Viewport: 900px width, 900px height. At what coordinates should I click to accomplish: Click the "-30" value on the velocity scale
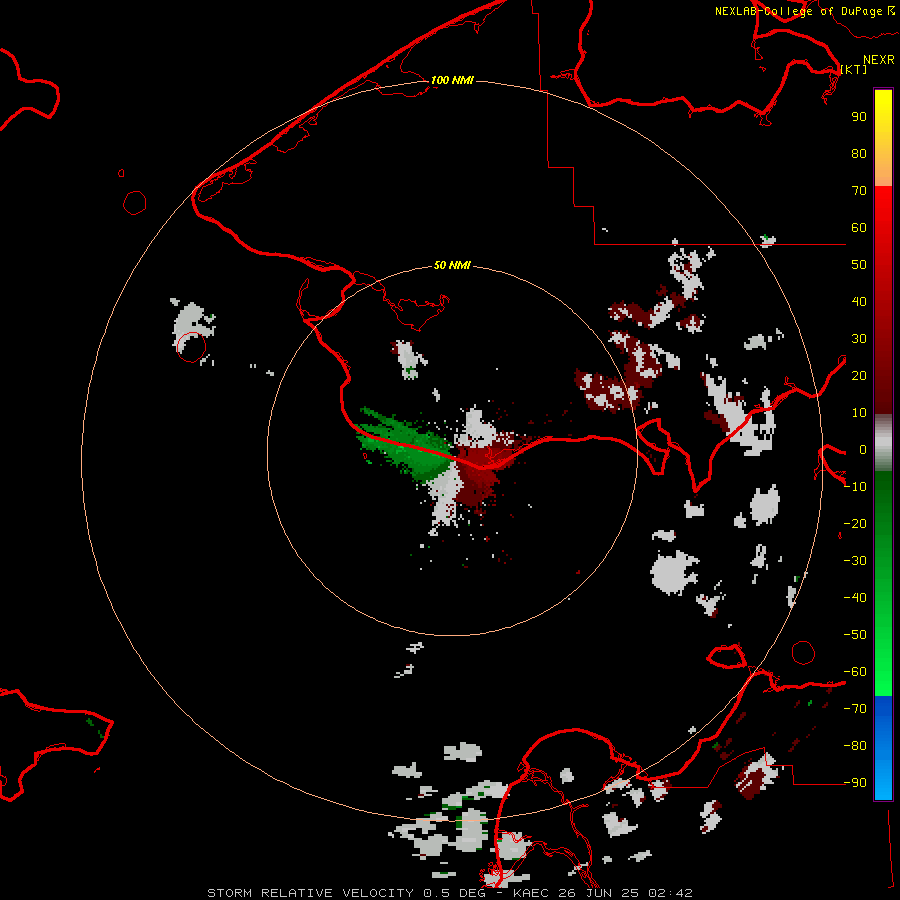coord(855,561)
